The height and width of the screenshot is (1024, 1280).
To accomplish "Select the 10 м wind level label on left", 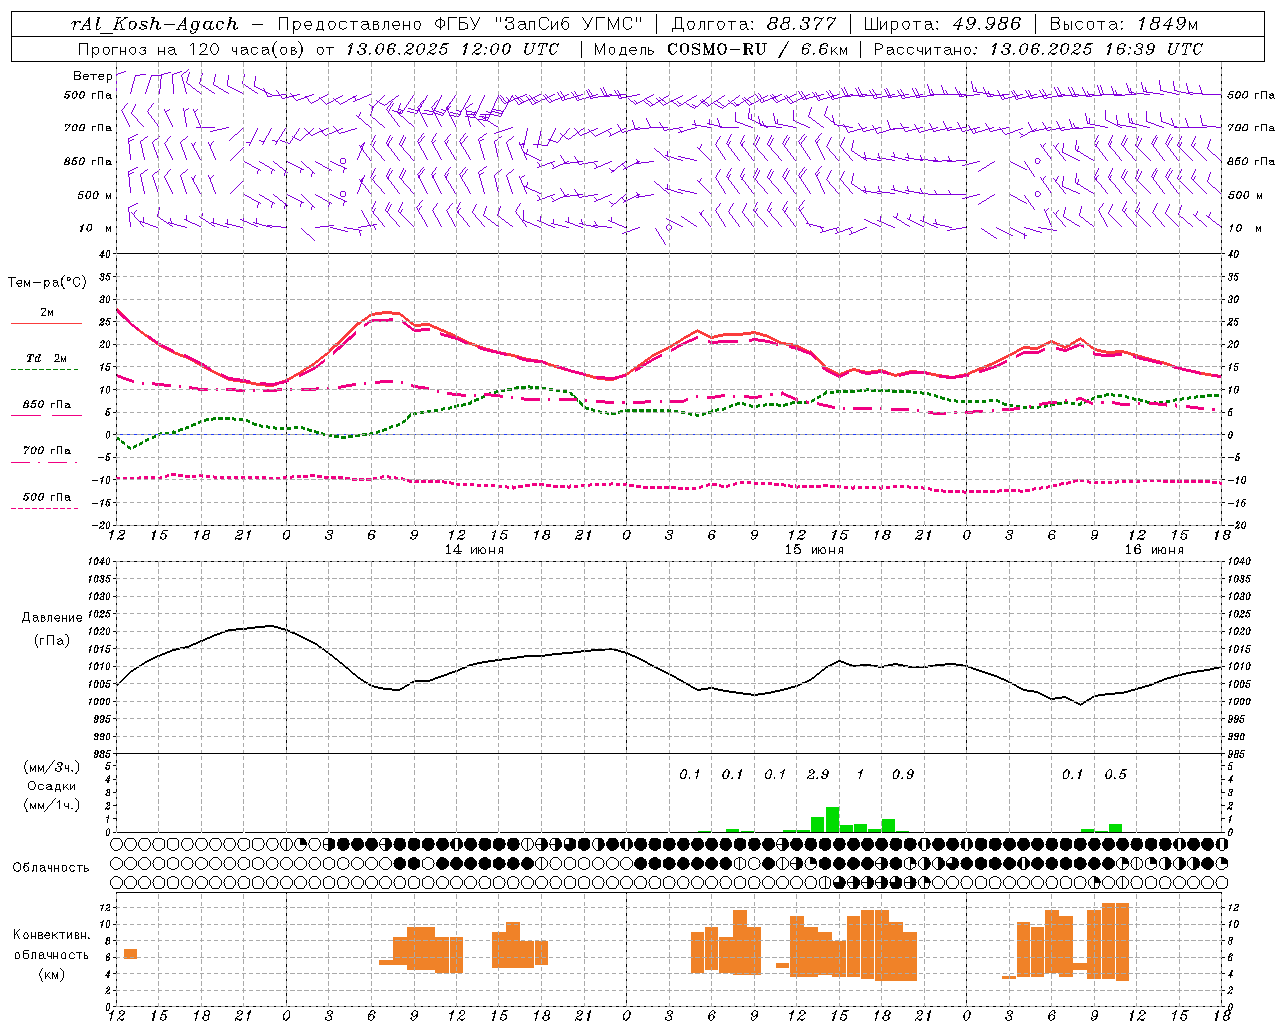I will (x=97, y=228).
